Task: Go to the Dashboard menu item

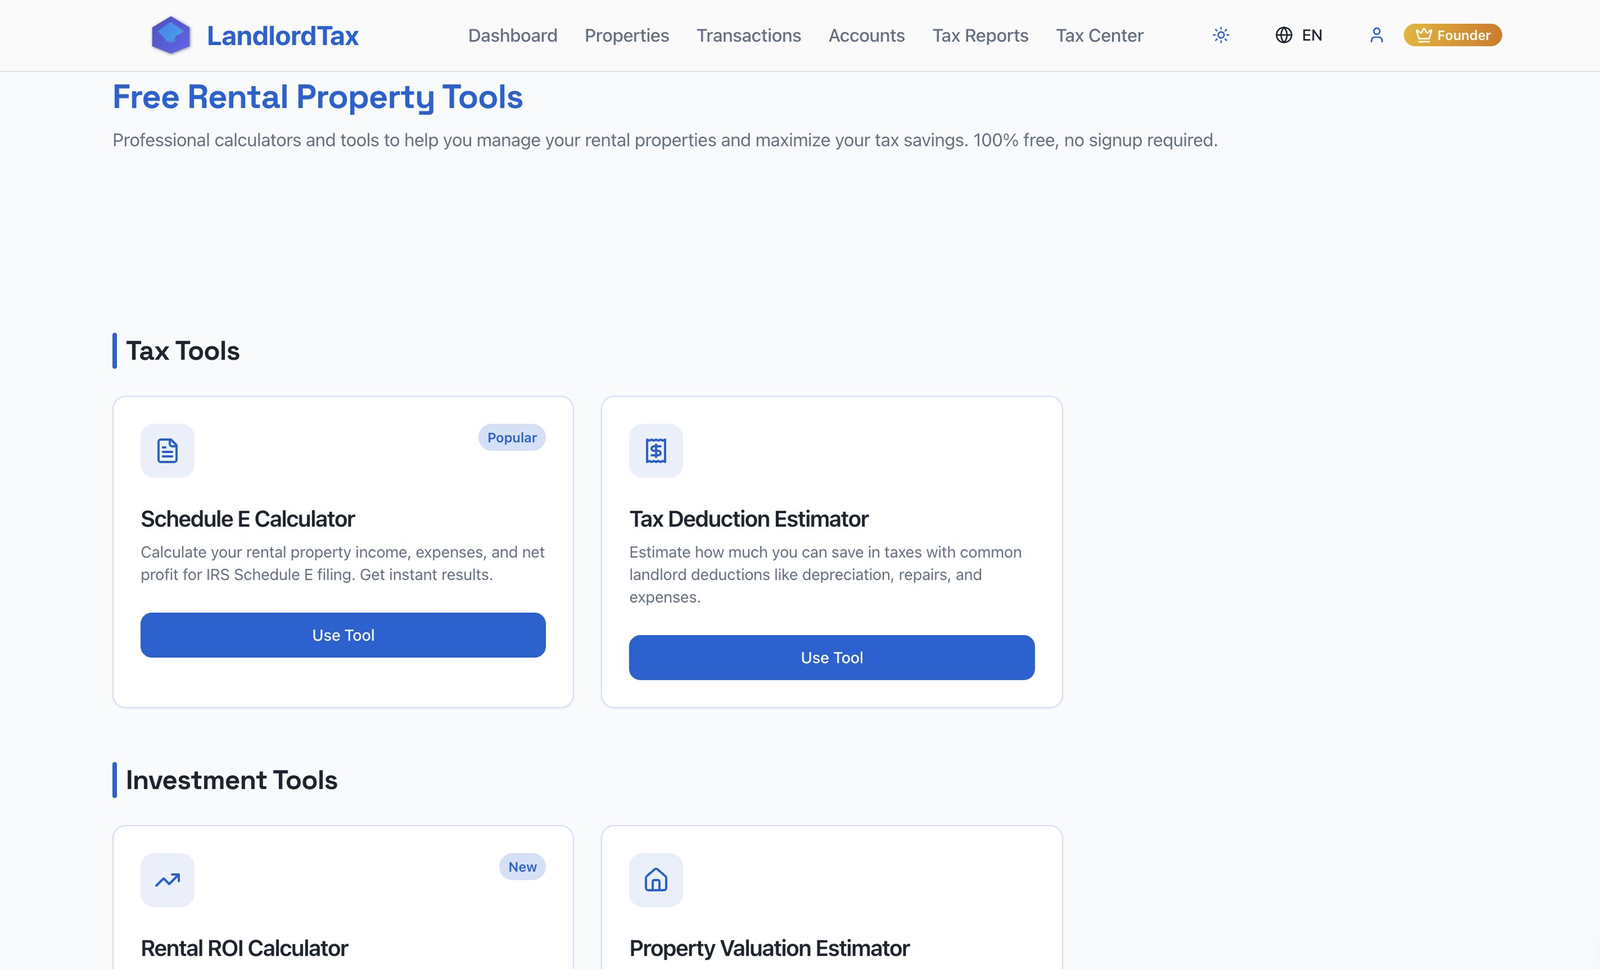Action: tap(512, 36)
